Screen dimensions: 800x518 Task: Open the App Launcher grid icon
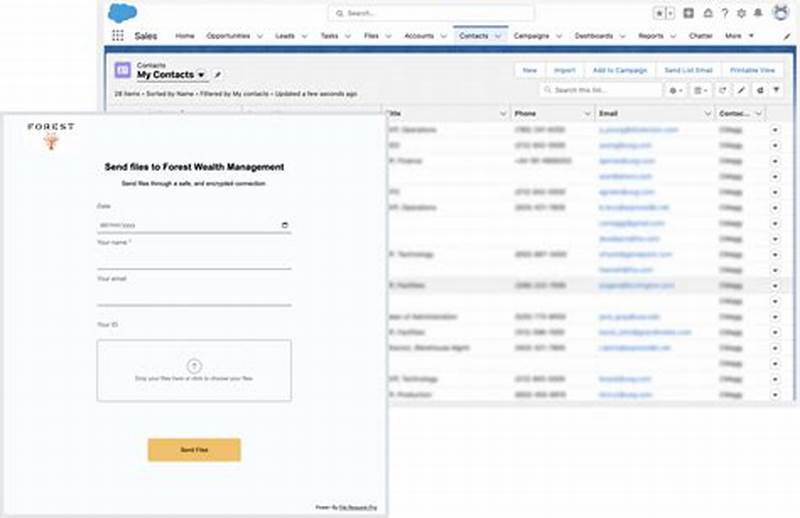118,36
